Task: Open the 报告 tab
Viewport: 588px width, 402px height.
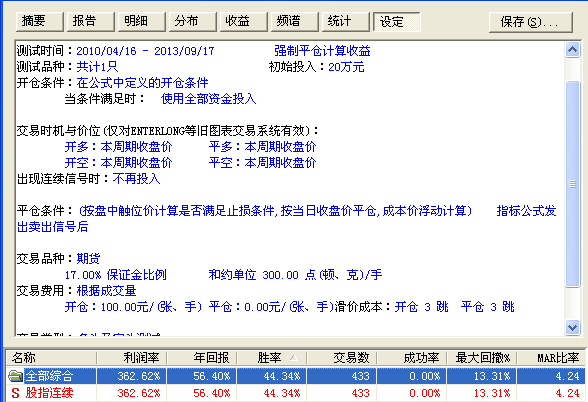Action: tap(91, 21)
